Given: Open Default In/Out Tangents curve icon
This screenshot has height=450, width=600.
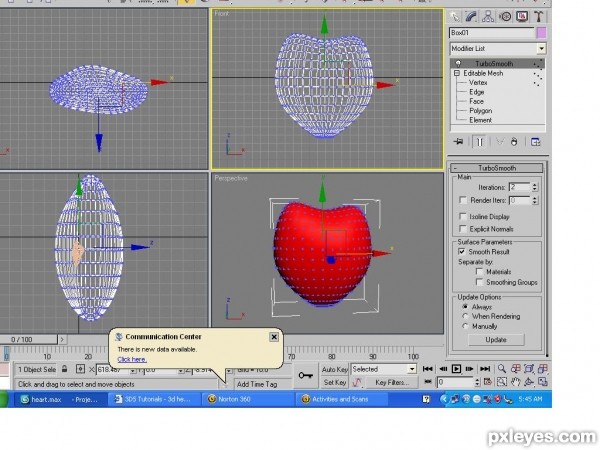Looking at the screenshot, I should (x=357, y=382).
